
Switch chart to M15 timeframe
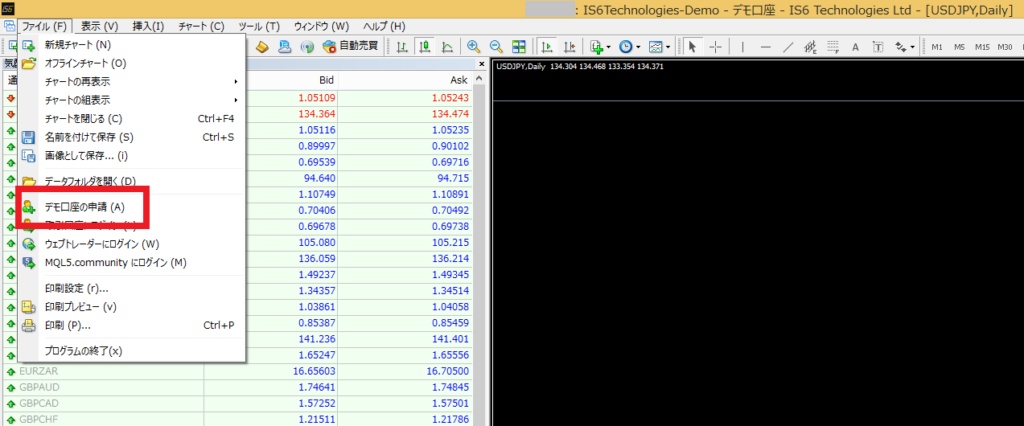pyautogui.click(x=982, y=47)
